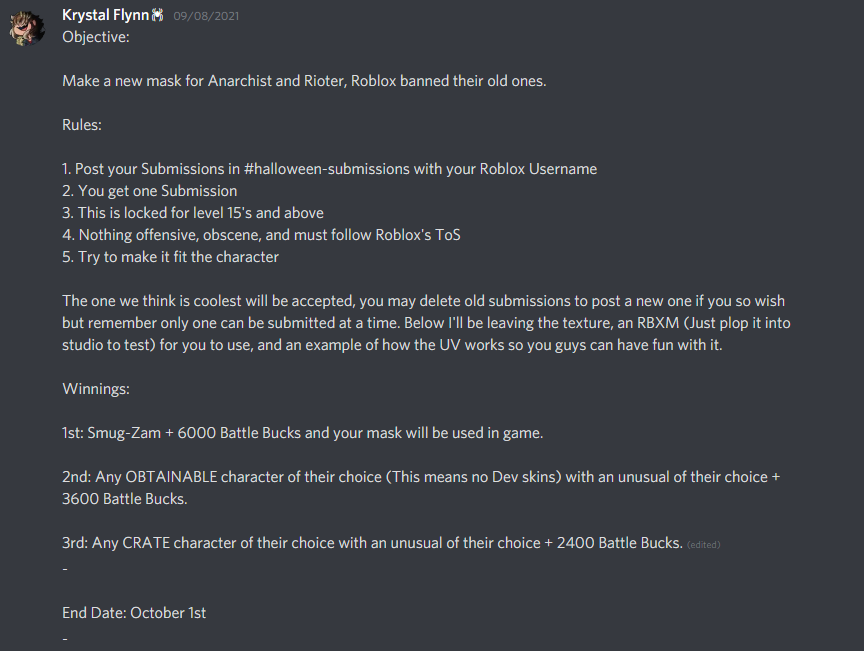
Task: Click the 3600 Battle Bucks text
Action: pos(125,499)
